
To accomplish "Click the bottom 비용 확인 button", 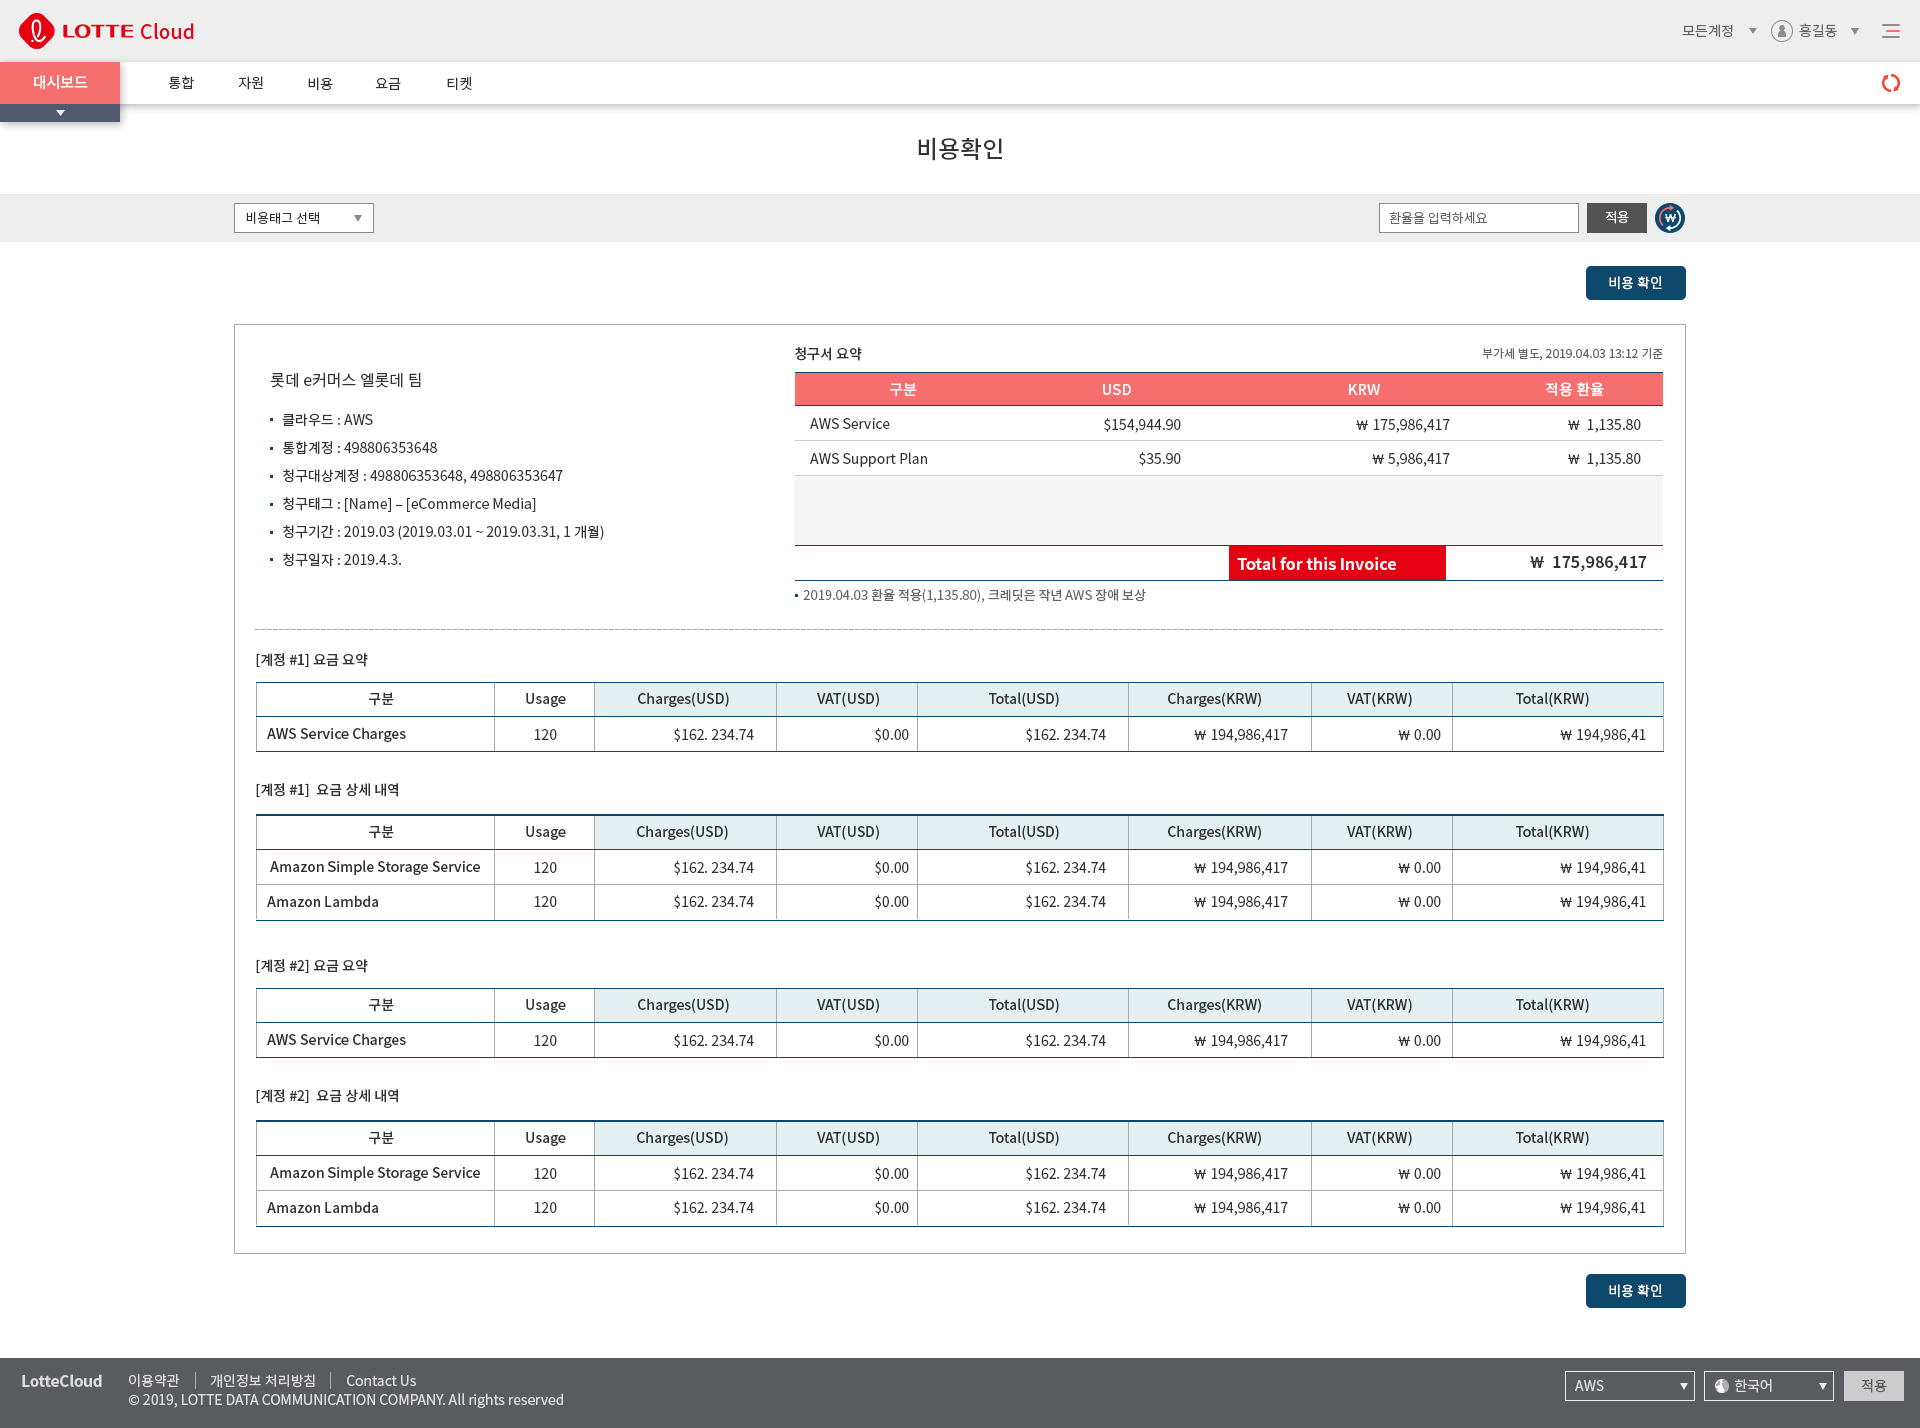I will 1635,1291.
